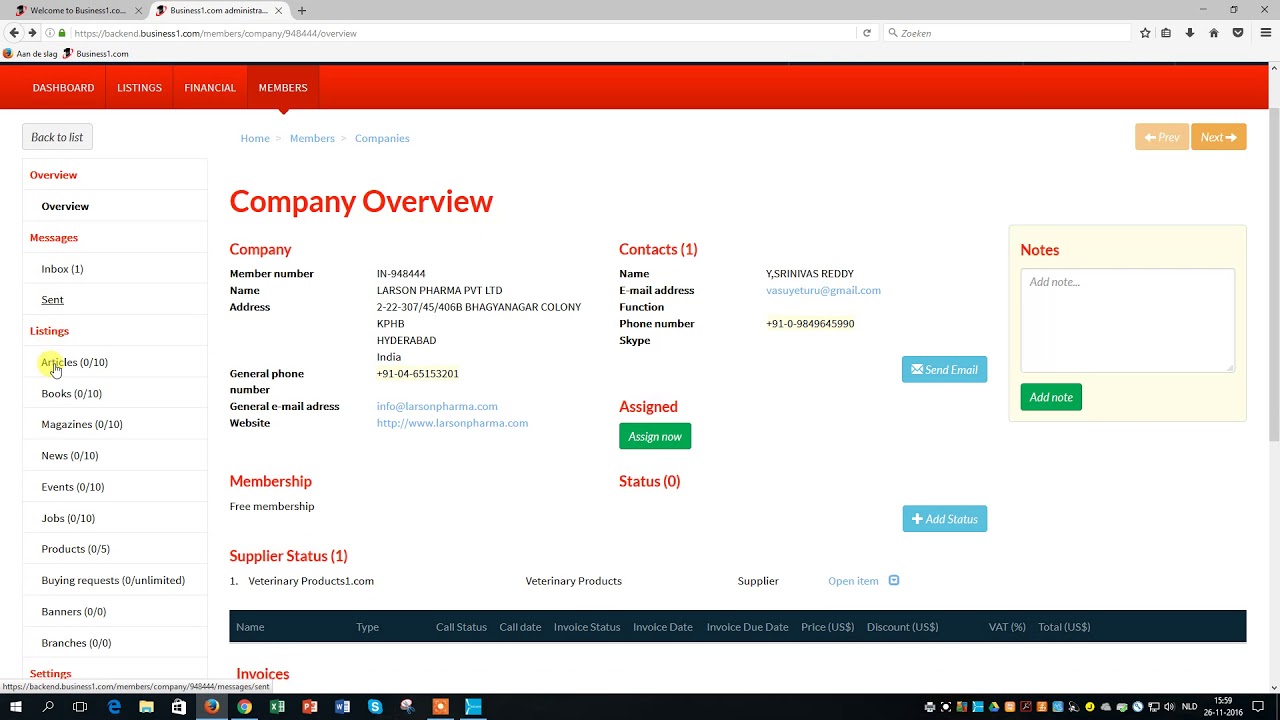
Task: Open Magazines (0/10) listing
Action: tap(82, 424)
